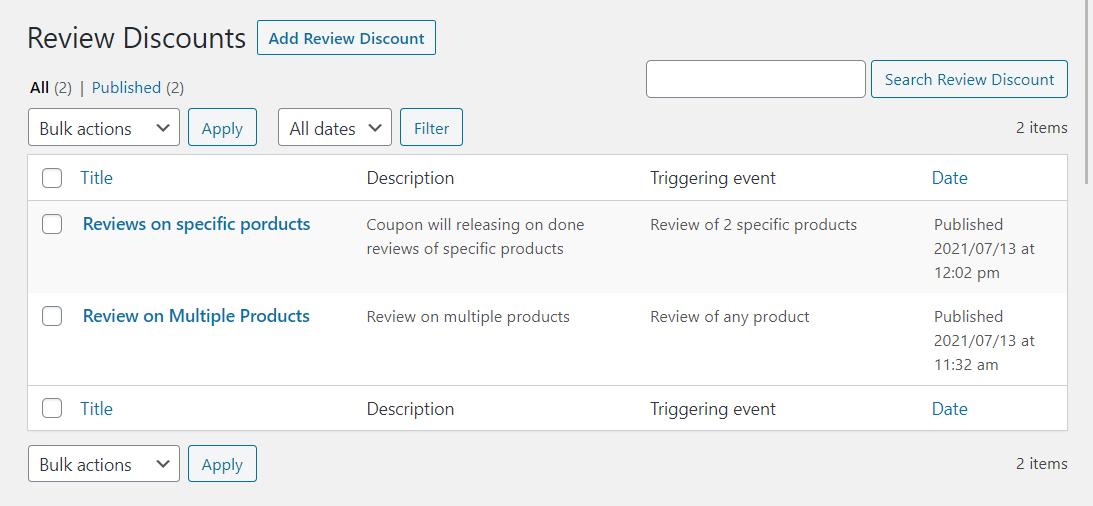Sort by the Date column header
1093x506 pixels.
(949, 178)
